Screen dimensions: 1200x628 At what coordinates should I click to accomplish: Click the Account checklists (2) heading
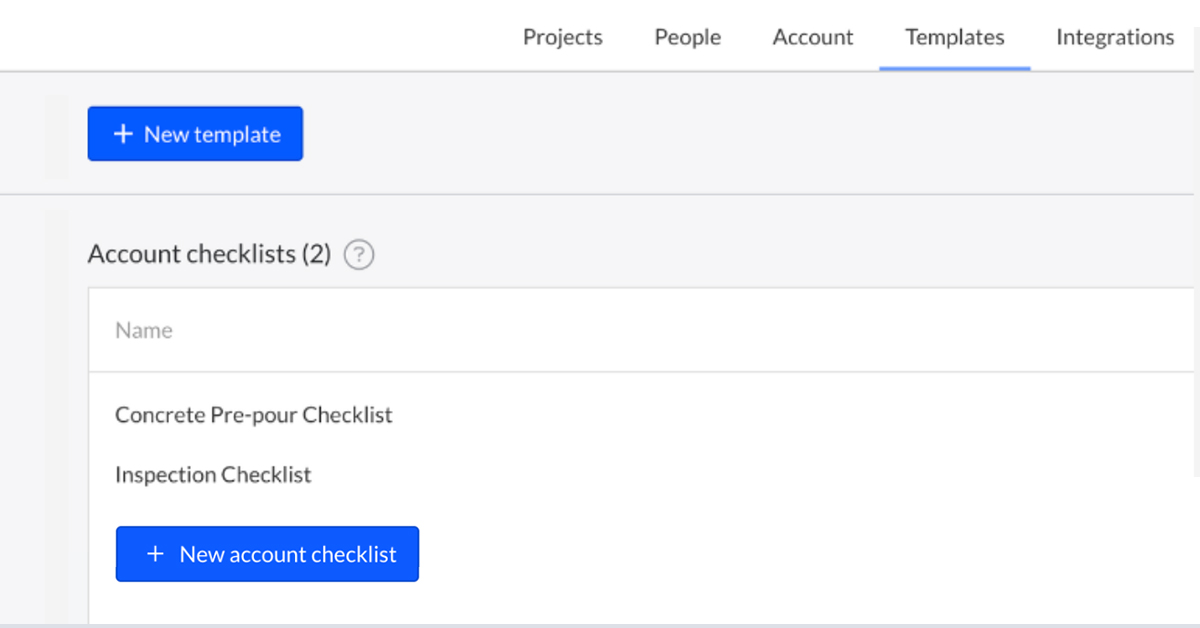(x=208, y=254)
